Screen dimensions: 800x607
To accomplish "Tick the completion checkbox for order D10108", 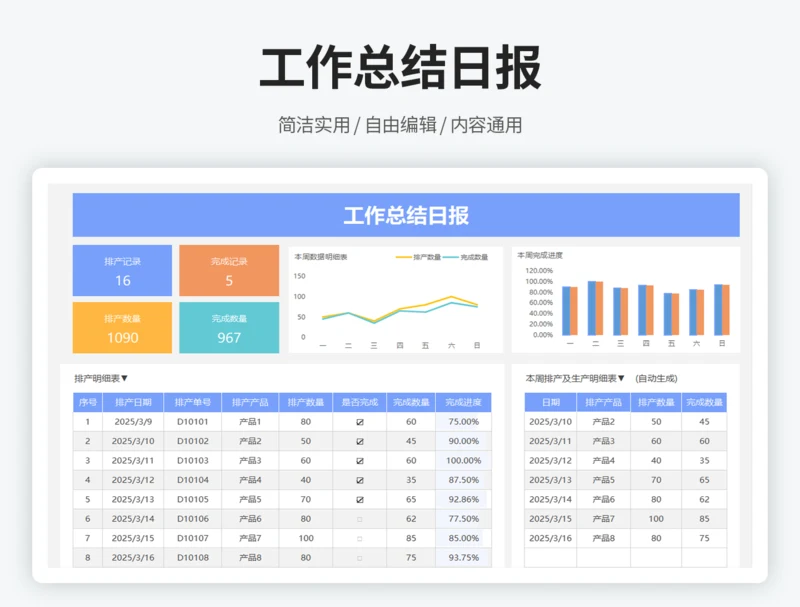I will coord(360,558).
